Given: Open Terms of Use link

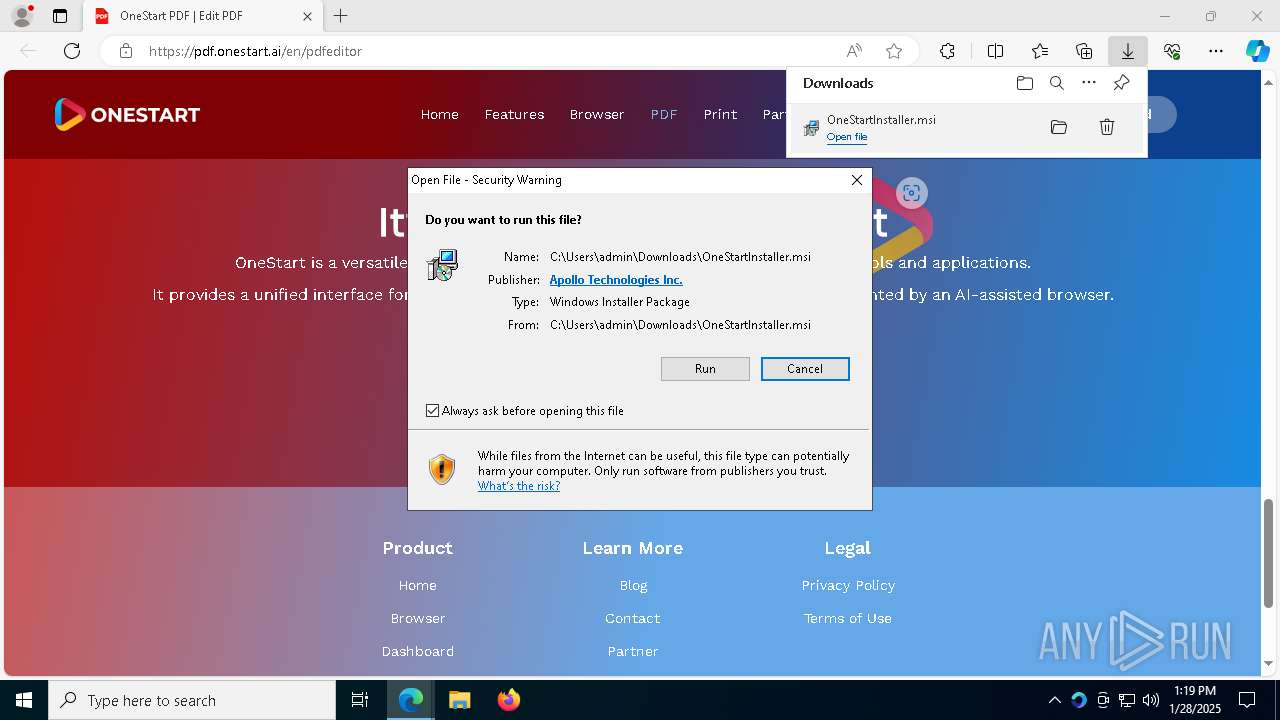Looking at the screenshot, I should (x=848, y=618).
